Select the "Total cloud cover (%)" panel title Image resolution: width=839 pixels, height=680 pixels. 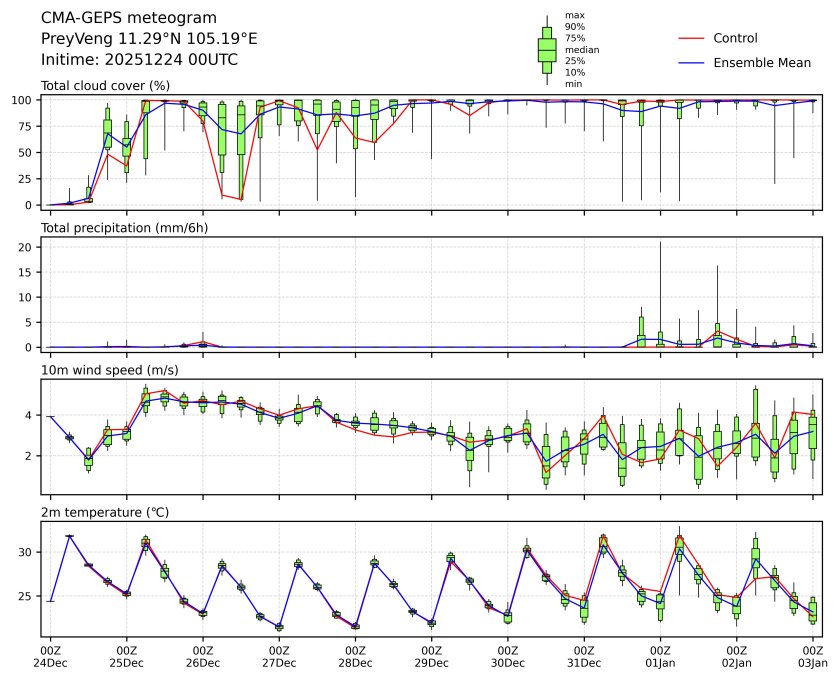pyautogui.click(x=105, y=86)
